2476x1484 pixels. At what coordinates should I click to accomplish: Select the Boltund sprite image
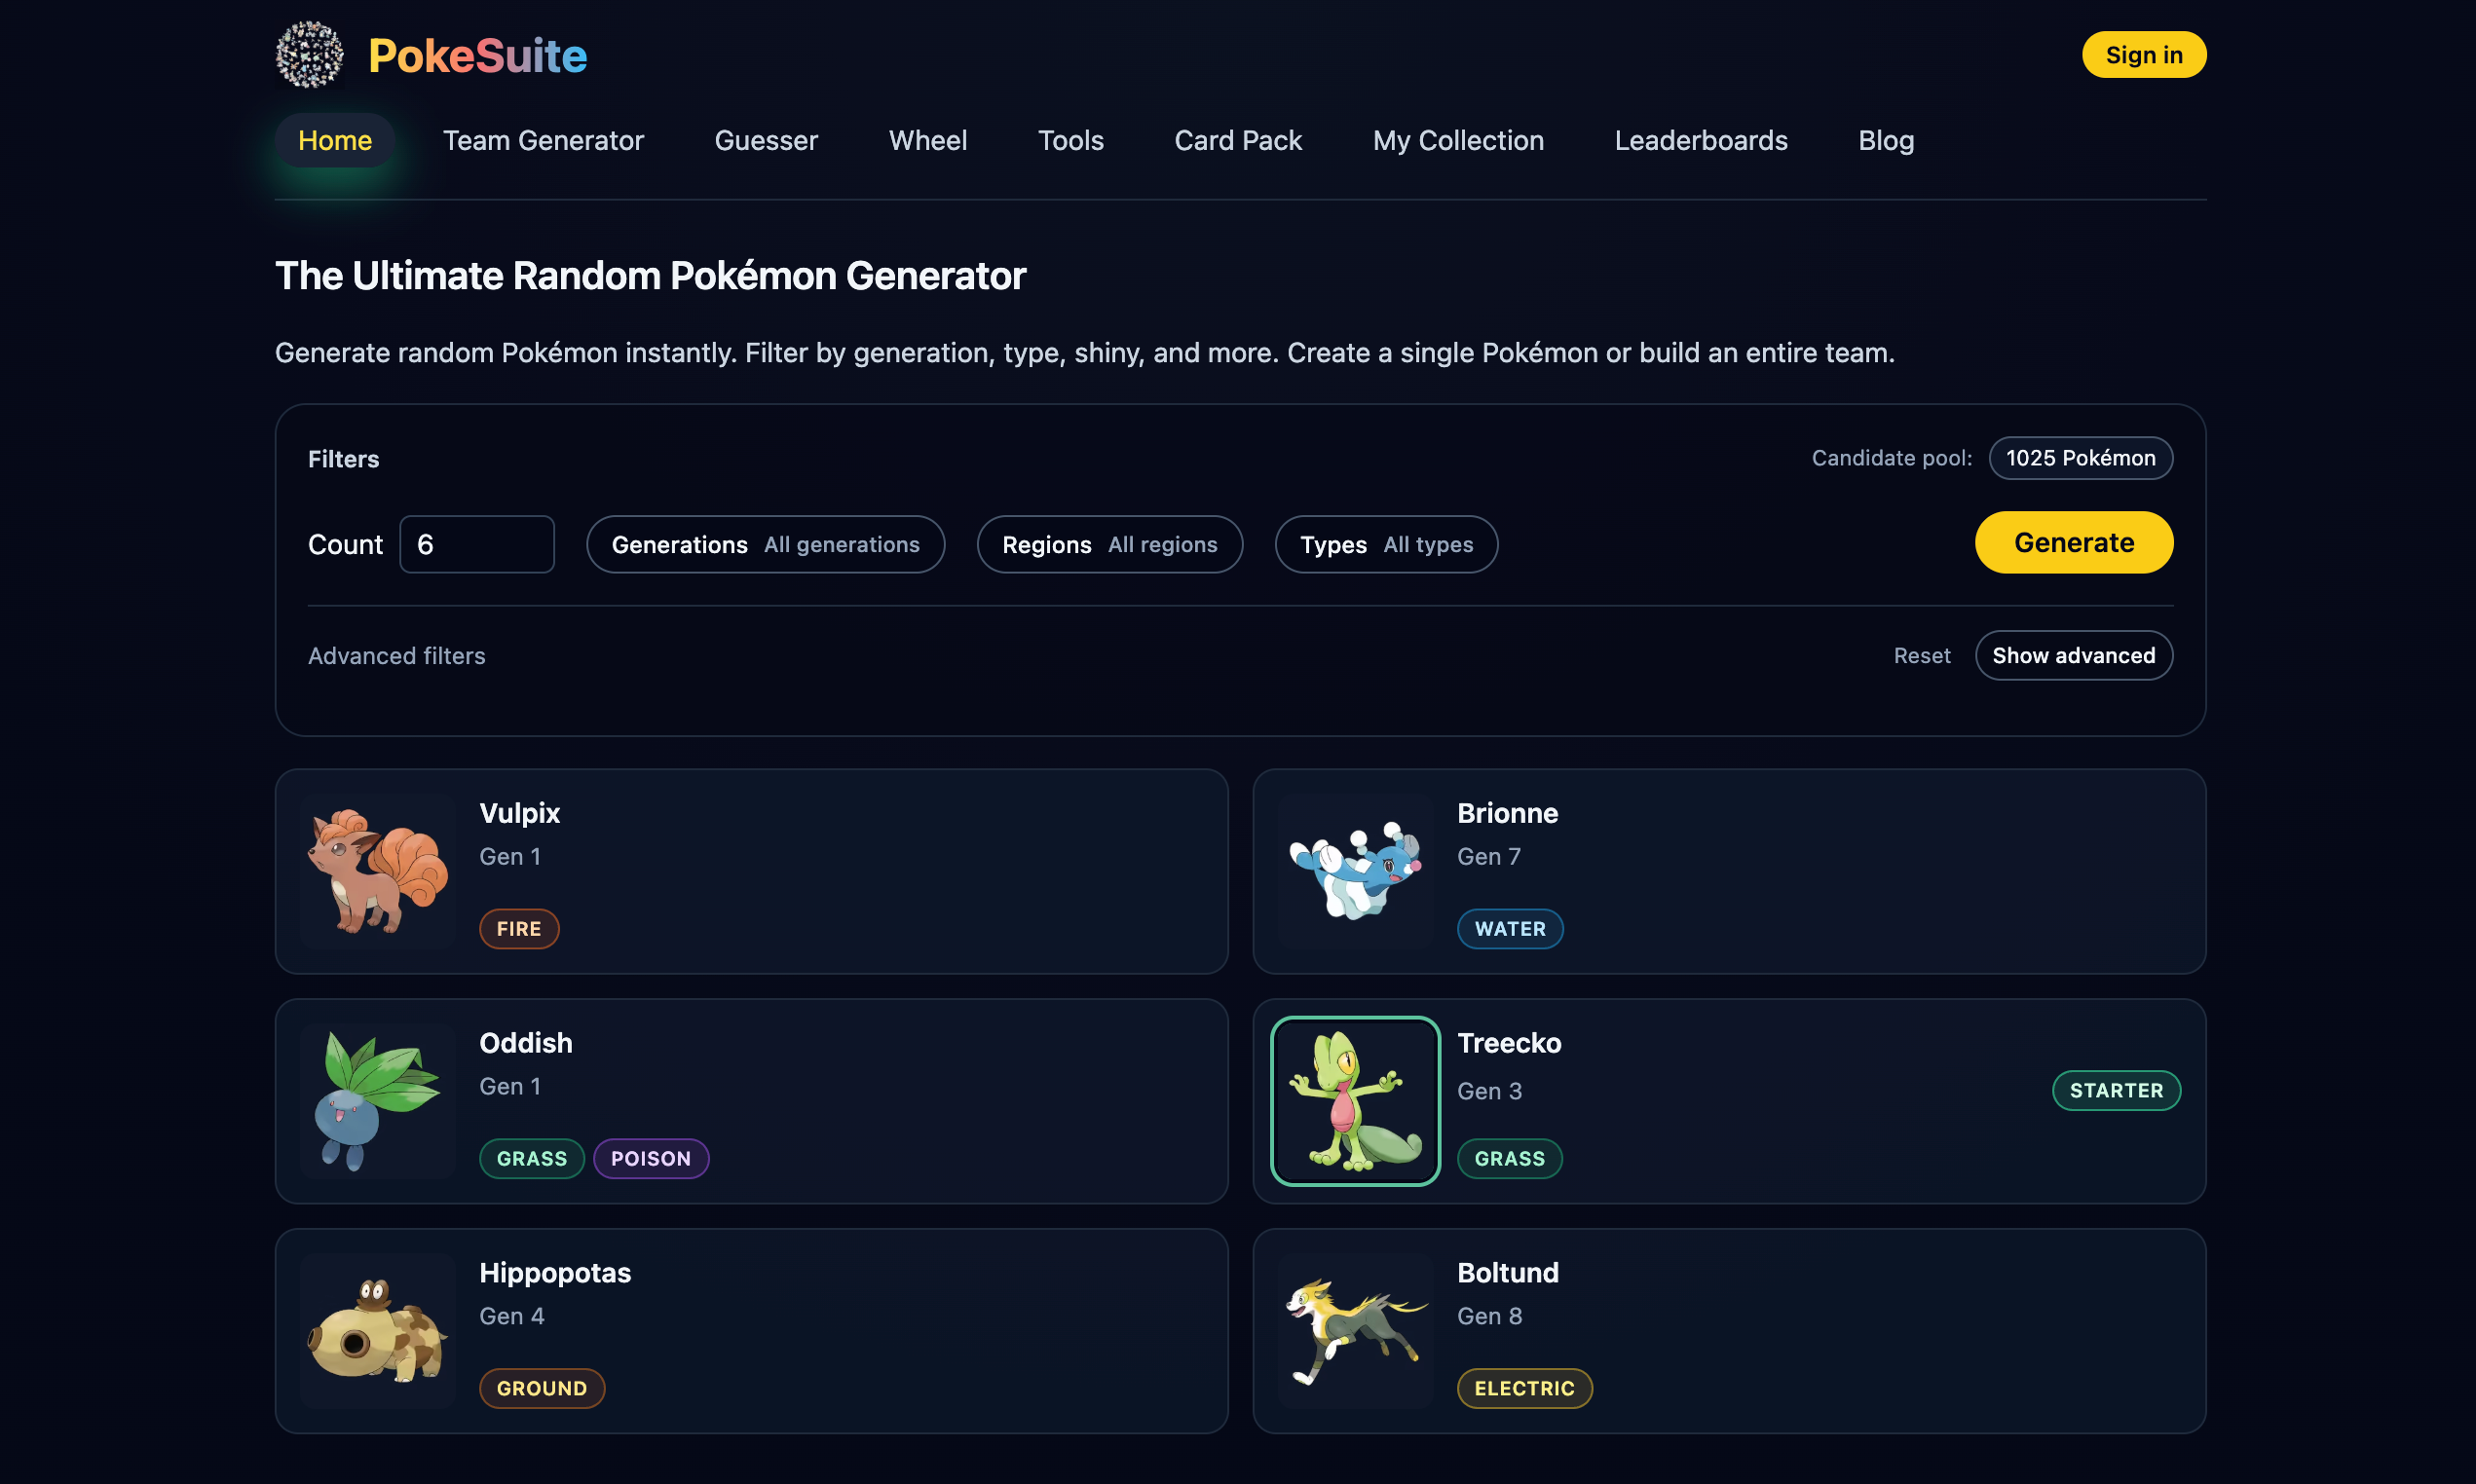(x=1355, y=1331)
